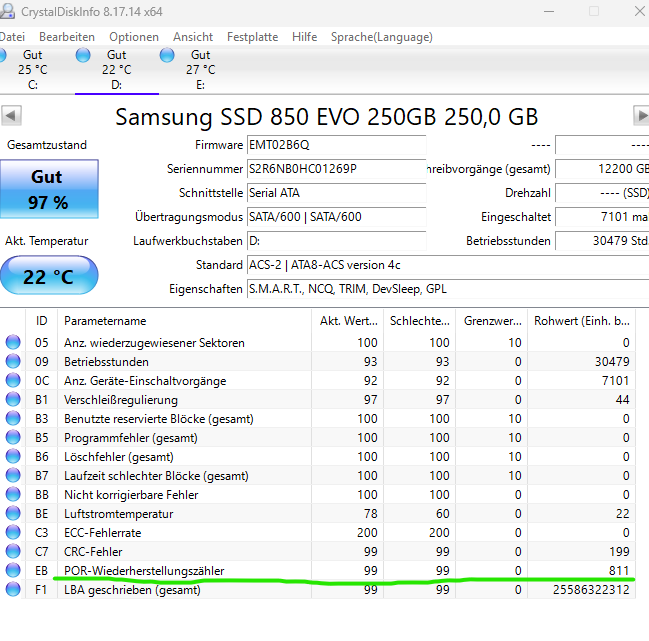Click status orb for CRC-Fehler row
The height and width of the screenshot is (641, 649).
[13, 552]
